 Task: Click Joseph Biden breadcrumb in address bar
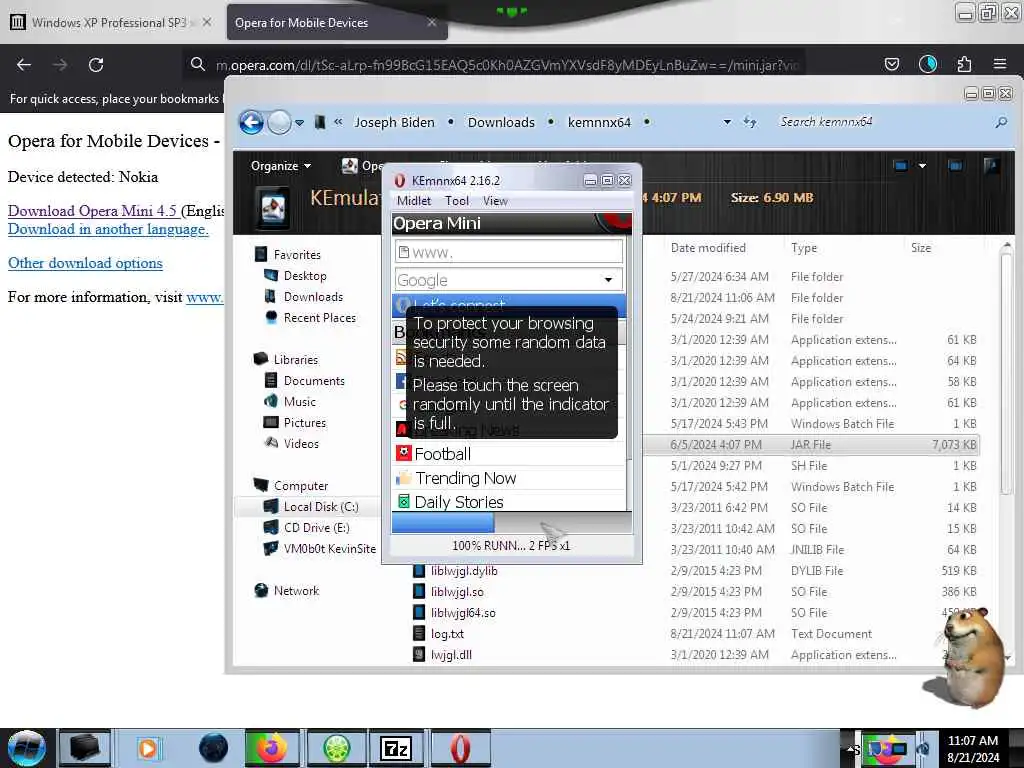click(394, 122)
